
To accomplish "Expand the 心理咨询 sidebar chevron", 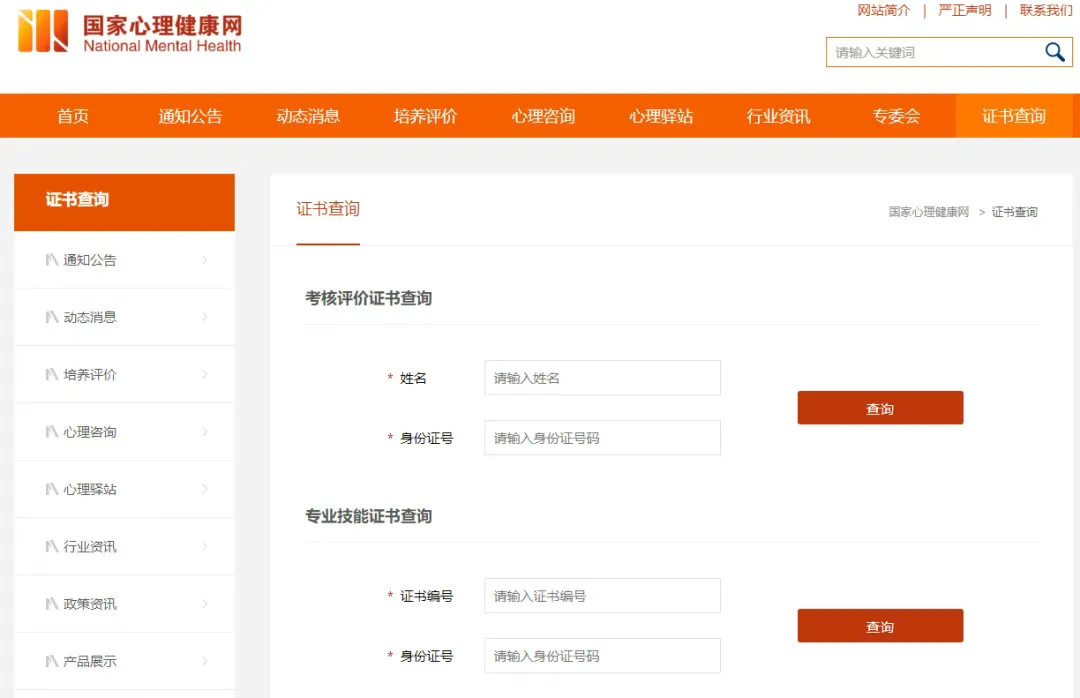I will [x=205, y=432].
